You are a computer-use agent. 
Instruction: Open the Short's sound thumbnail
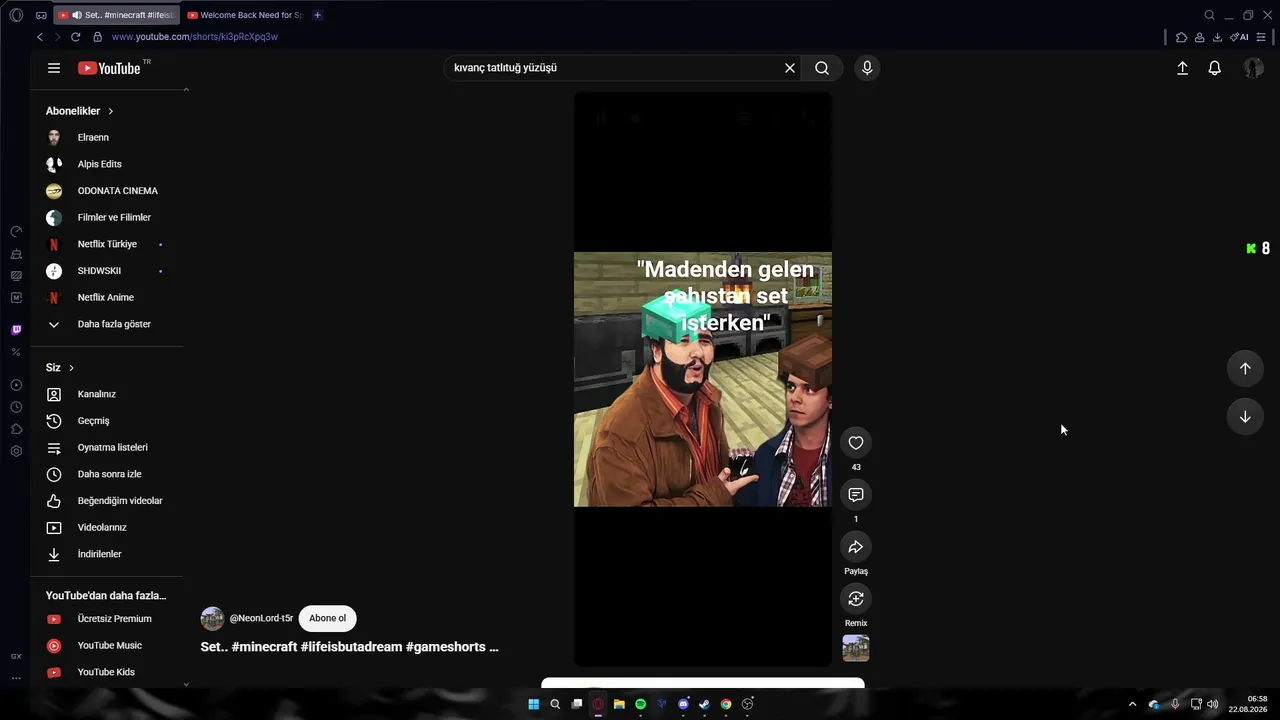pos(856,648)
